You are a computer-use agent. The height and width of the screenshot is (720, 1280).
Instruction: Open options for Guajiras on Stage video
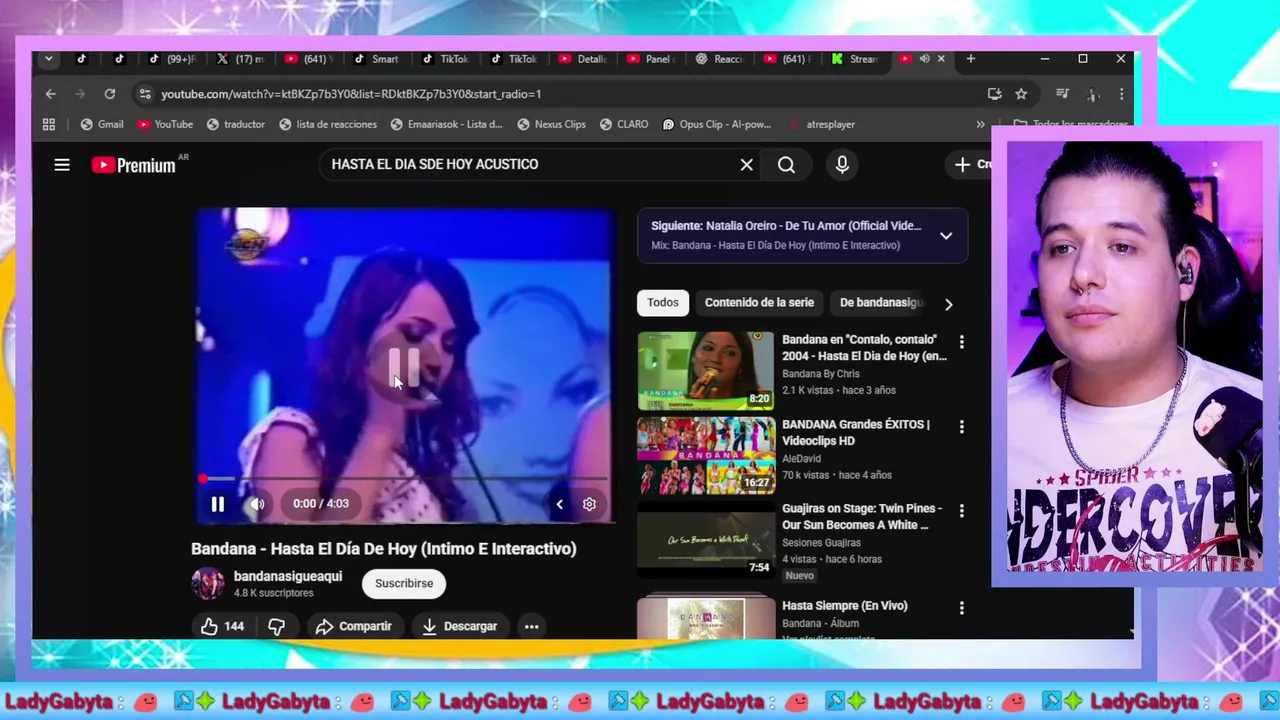(x=962, y=510)
